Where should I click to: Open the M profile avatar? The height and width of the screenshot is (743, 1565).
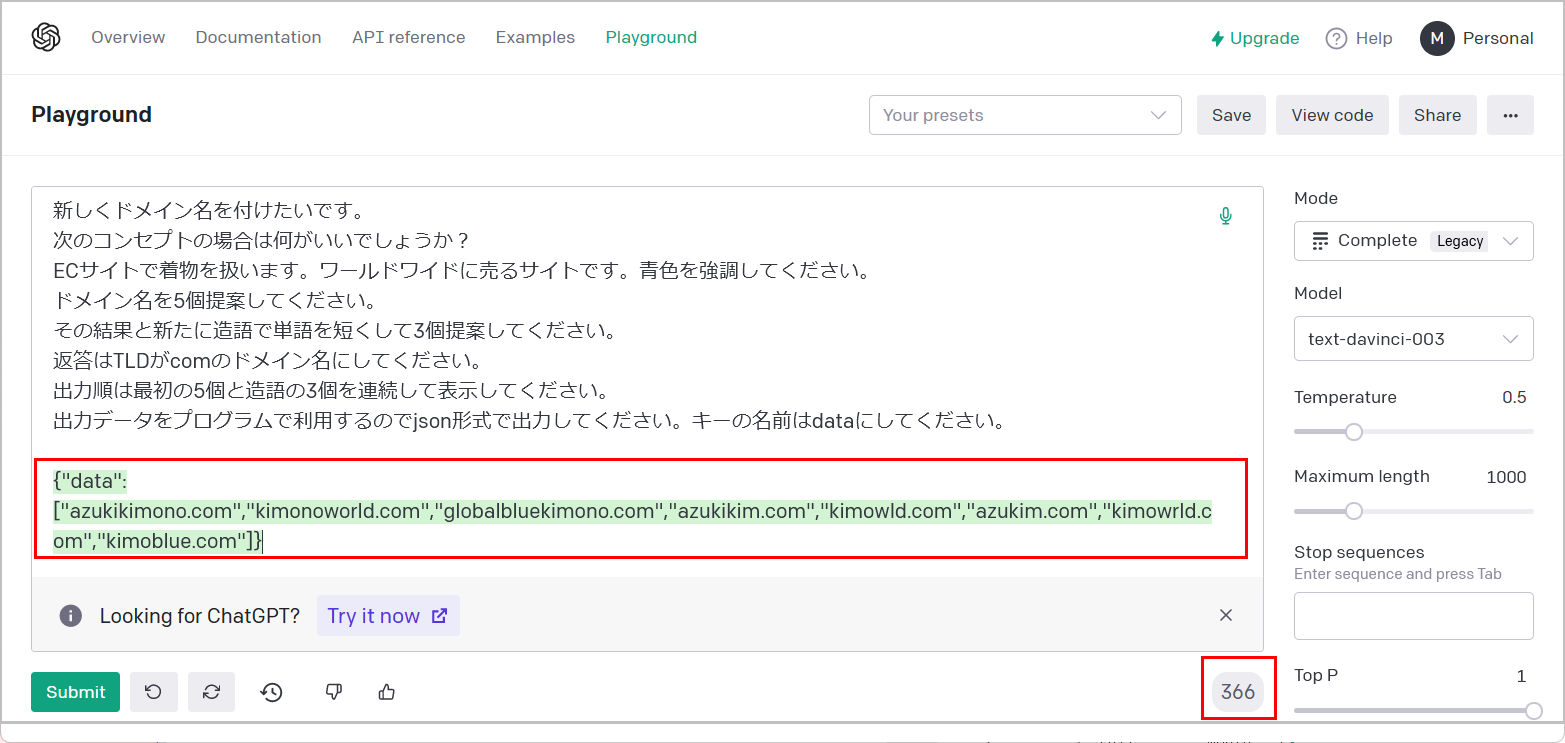1437,38
